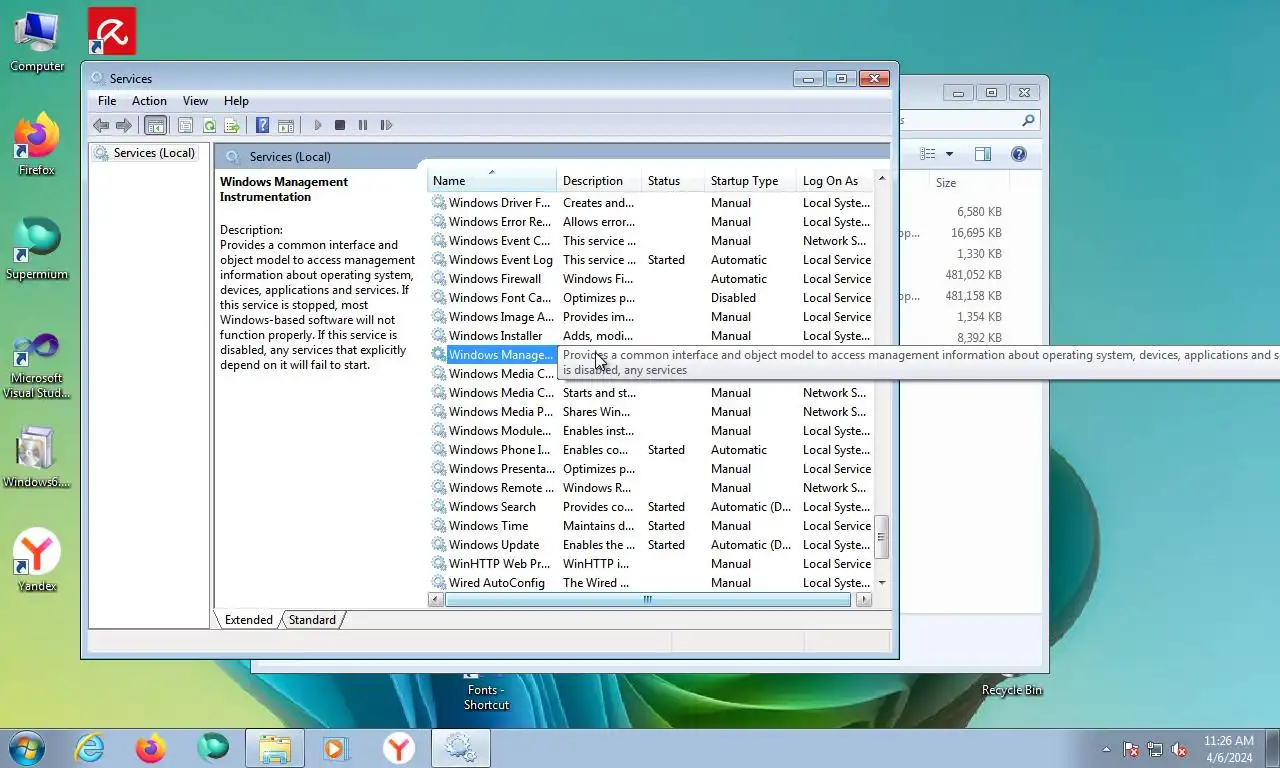1280x768 pixels.
Task: Select the Windows Remote ... service
Action: point(651,488)
